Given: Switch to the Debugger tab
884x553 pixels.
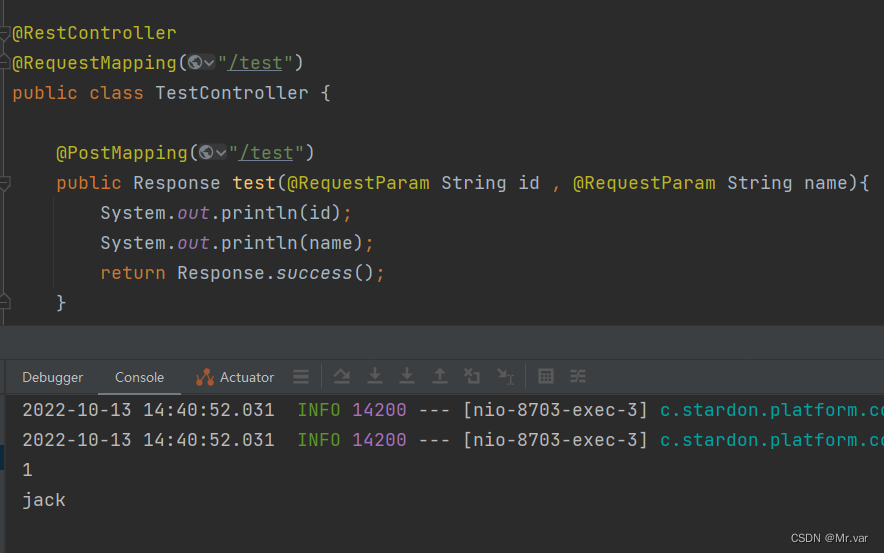Looking at the screenshot, I should [x=52, y=377].
